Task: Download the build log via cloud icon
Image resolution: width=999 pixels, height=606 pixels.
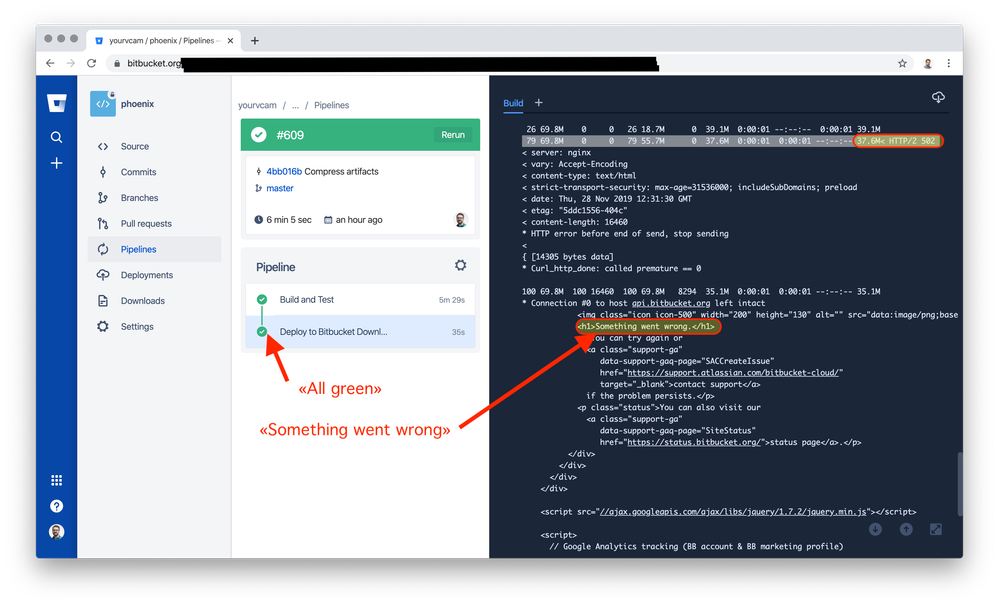Action: point(938,97)
